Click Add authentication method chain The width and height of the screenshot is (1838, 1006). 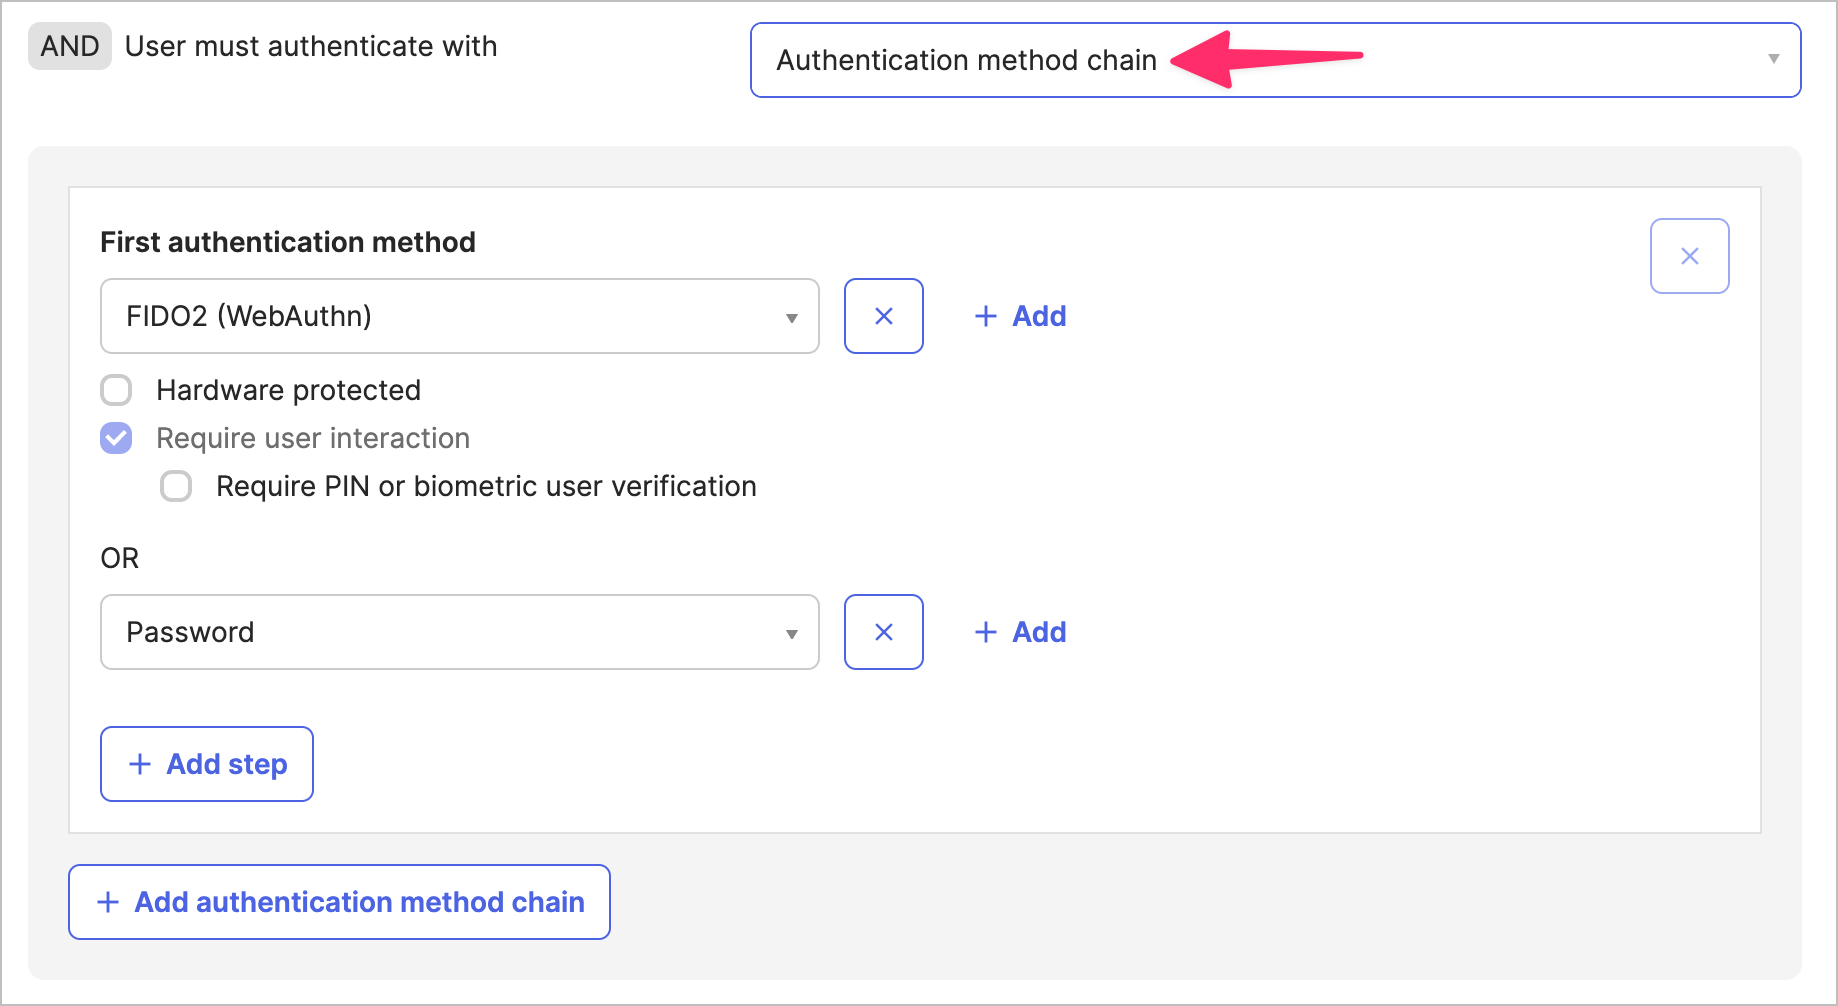339,902
